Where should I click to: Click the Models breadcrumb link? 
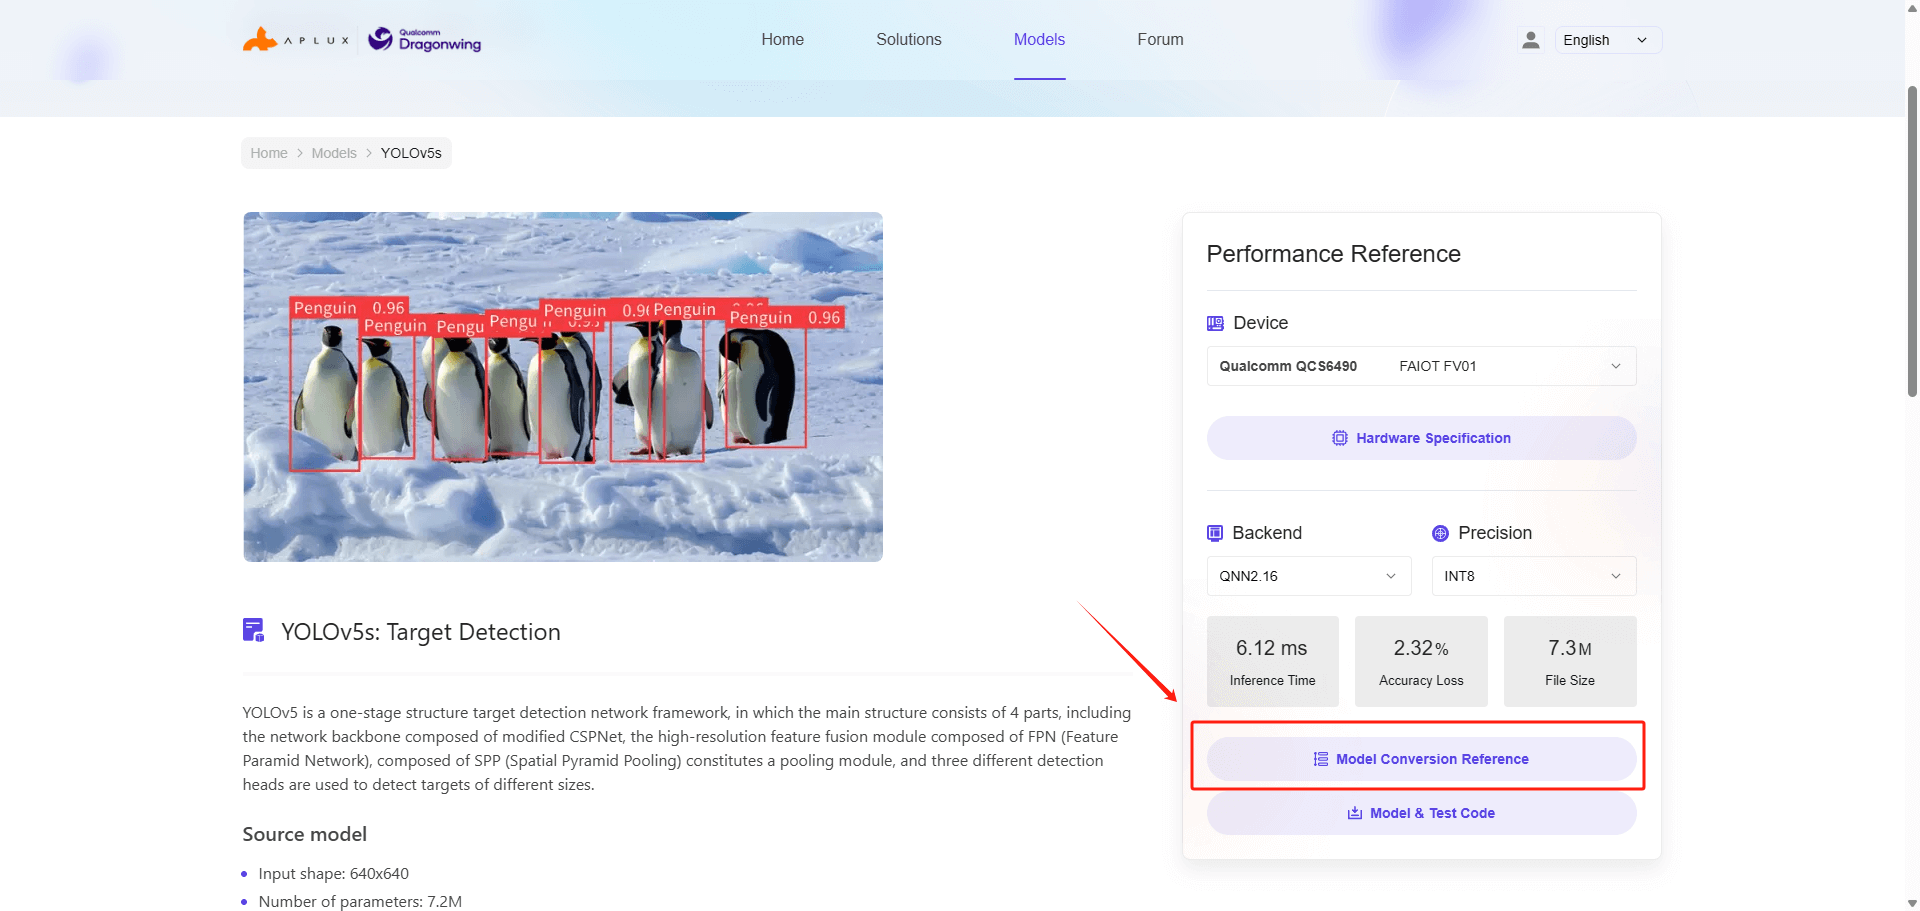334,153
